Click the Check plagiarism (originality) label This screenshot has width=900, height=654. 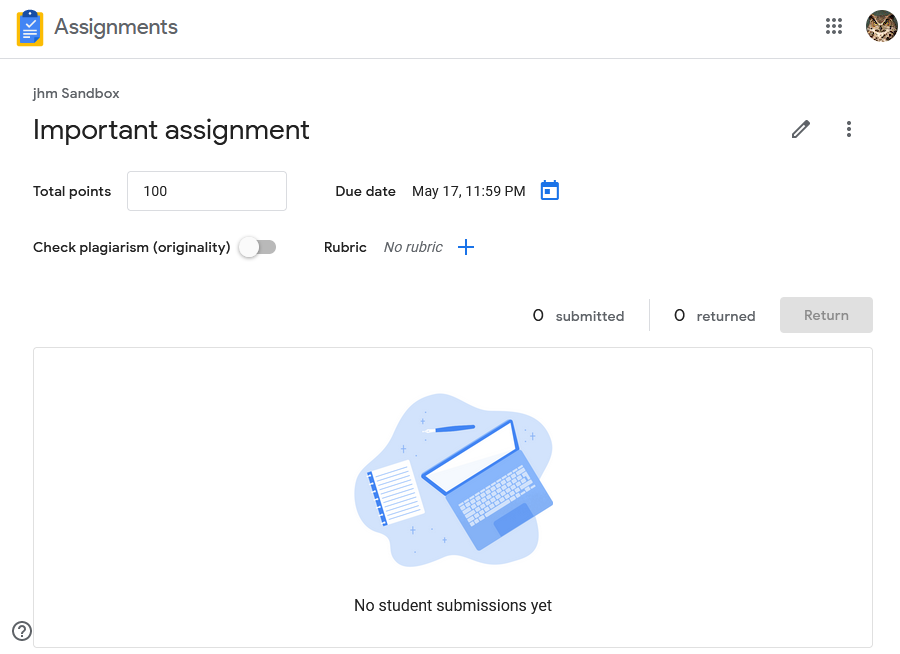(131, 247)
